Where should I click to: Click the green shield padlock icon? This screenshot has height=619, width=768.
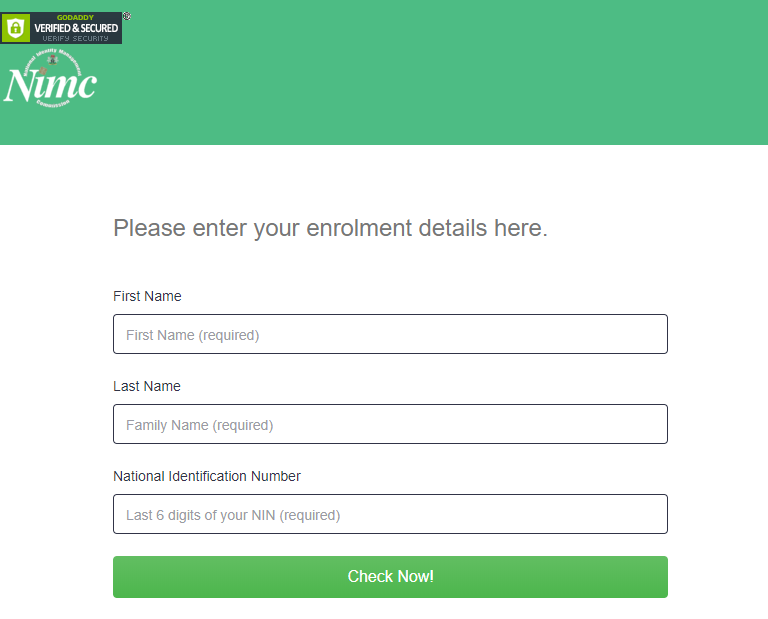(x=16, y=28)
